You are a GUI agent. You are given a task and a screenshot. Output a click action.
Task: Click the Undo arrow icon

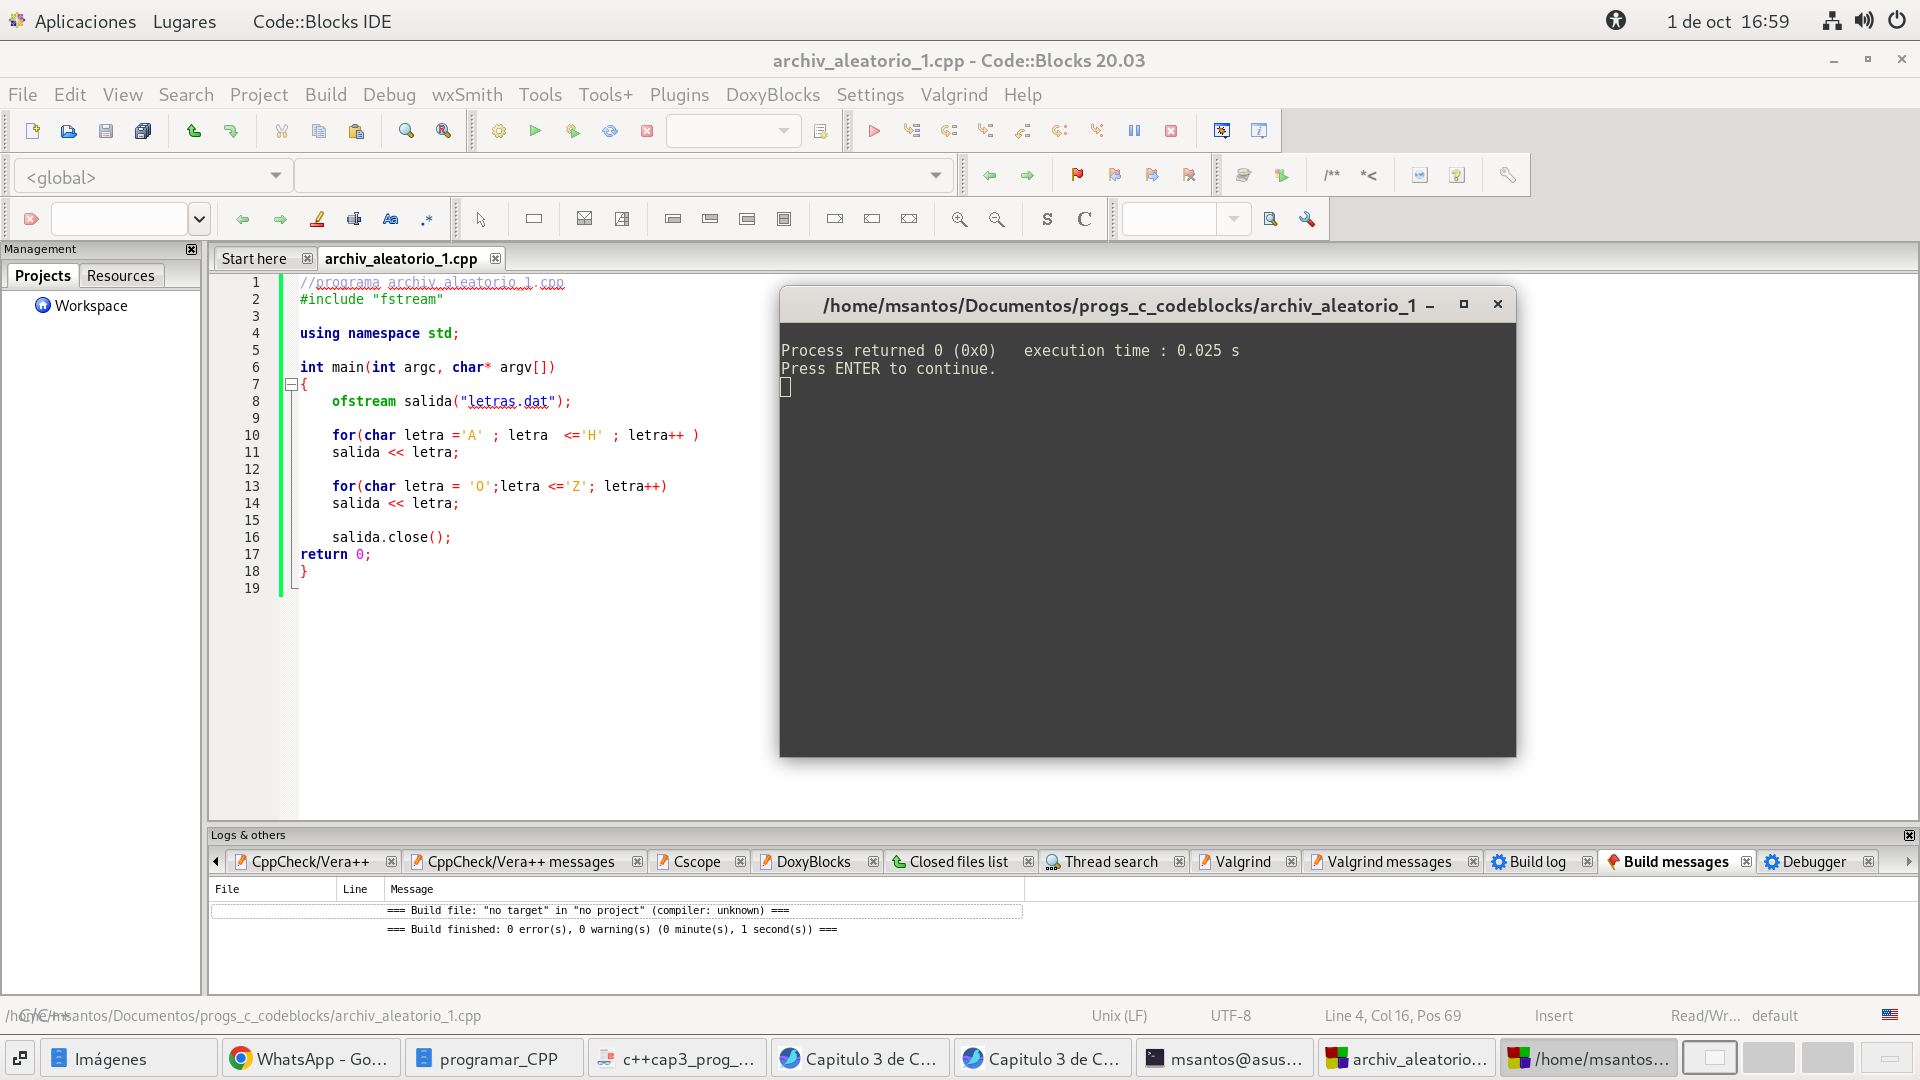click(193, 131)
